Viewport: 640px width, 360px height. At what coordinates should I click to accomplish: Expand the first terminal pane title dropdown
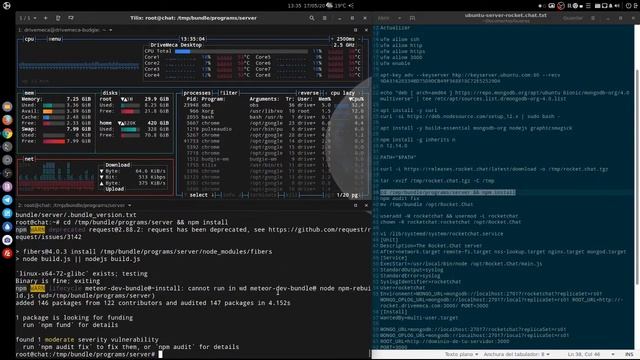tap(111, 30)
